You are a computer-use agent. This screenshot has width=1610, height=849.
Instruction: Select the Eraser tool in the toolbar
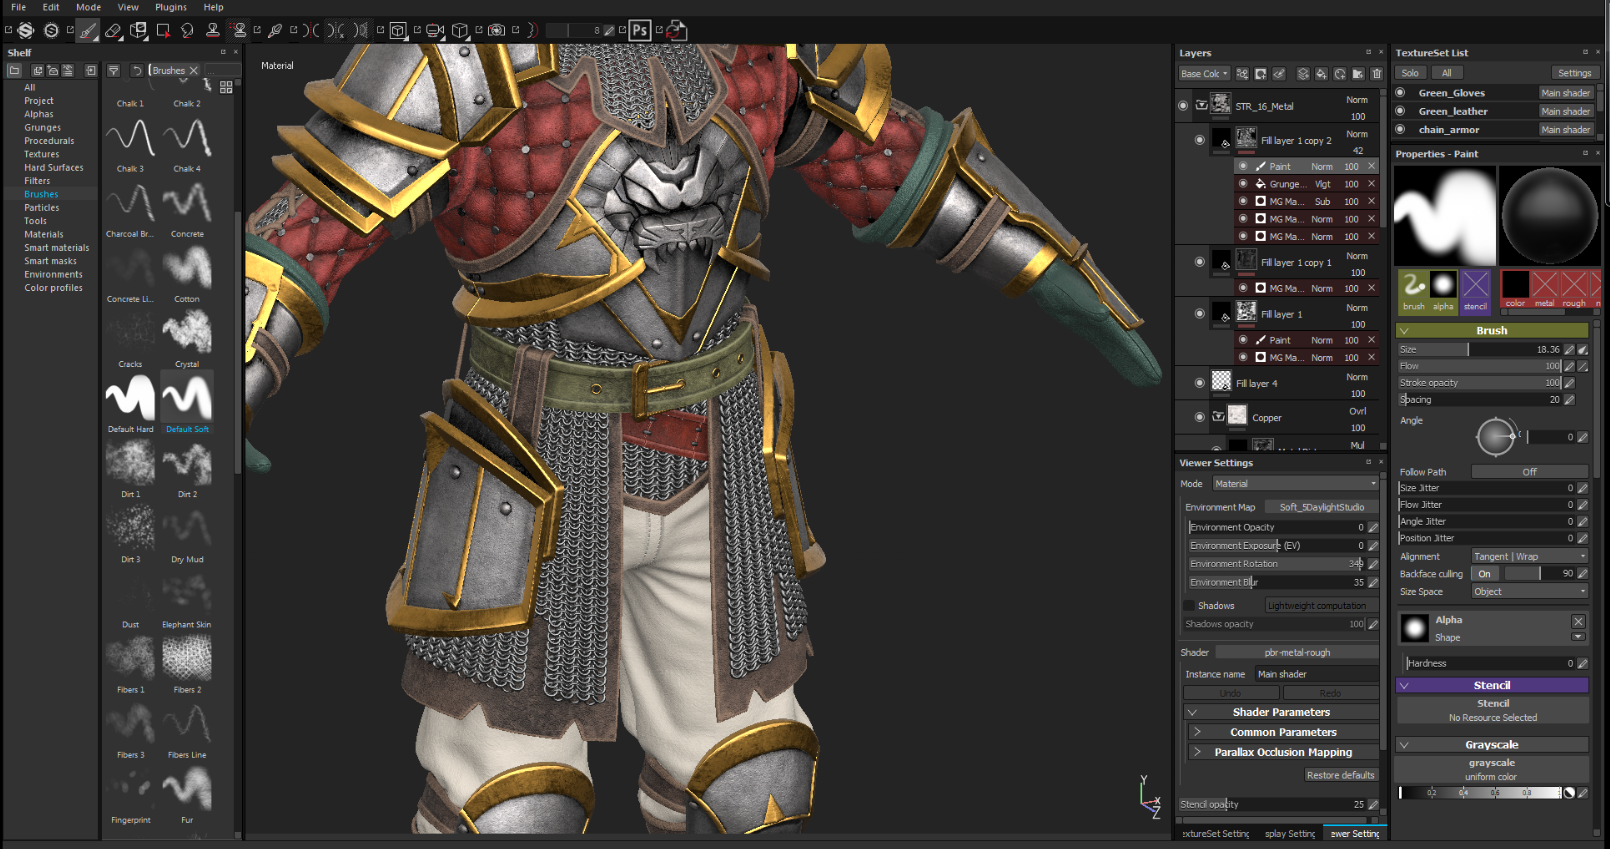[x=113, y=31]
